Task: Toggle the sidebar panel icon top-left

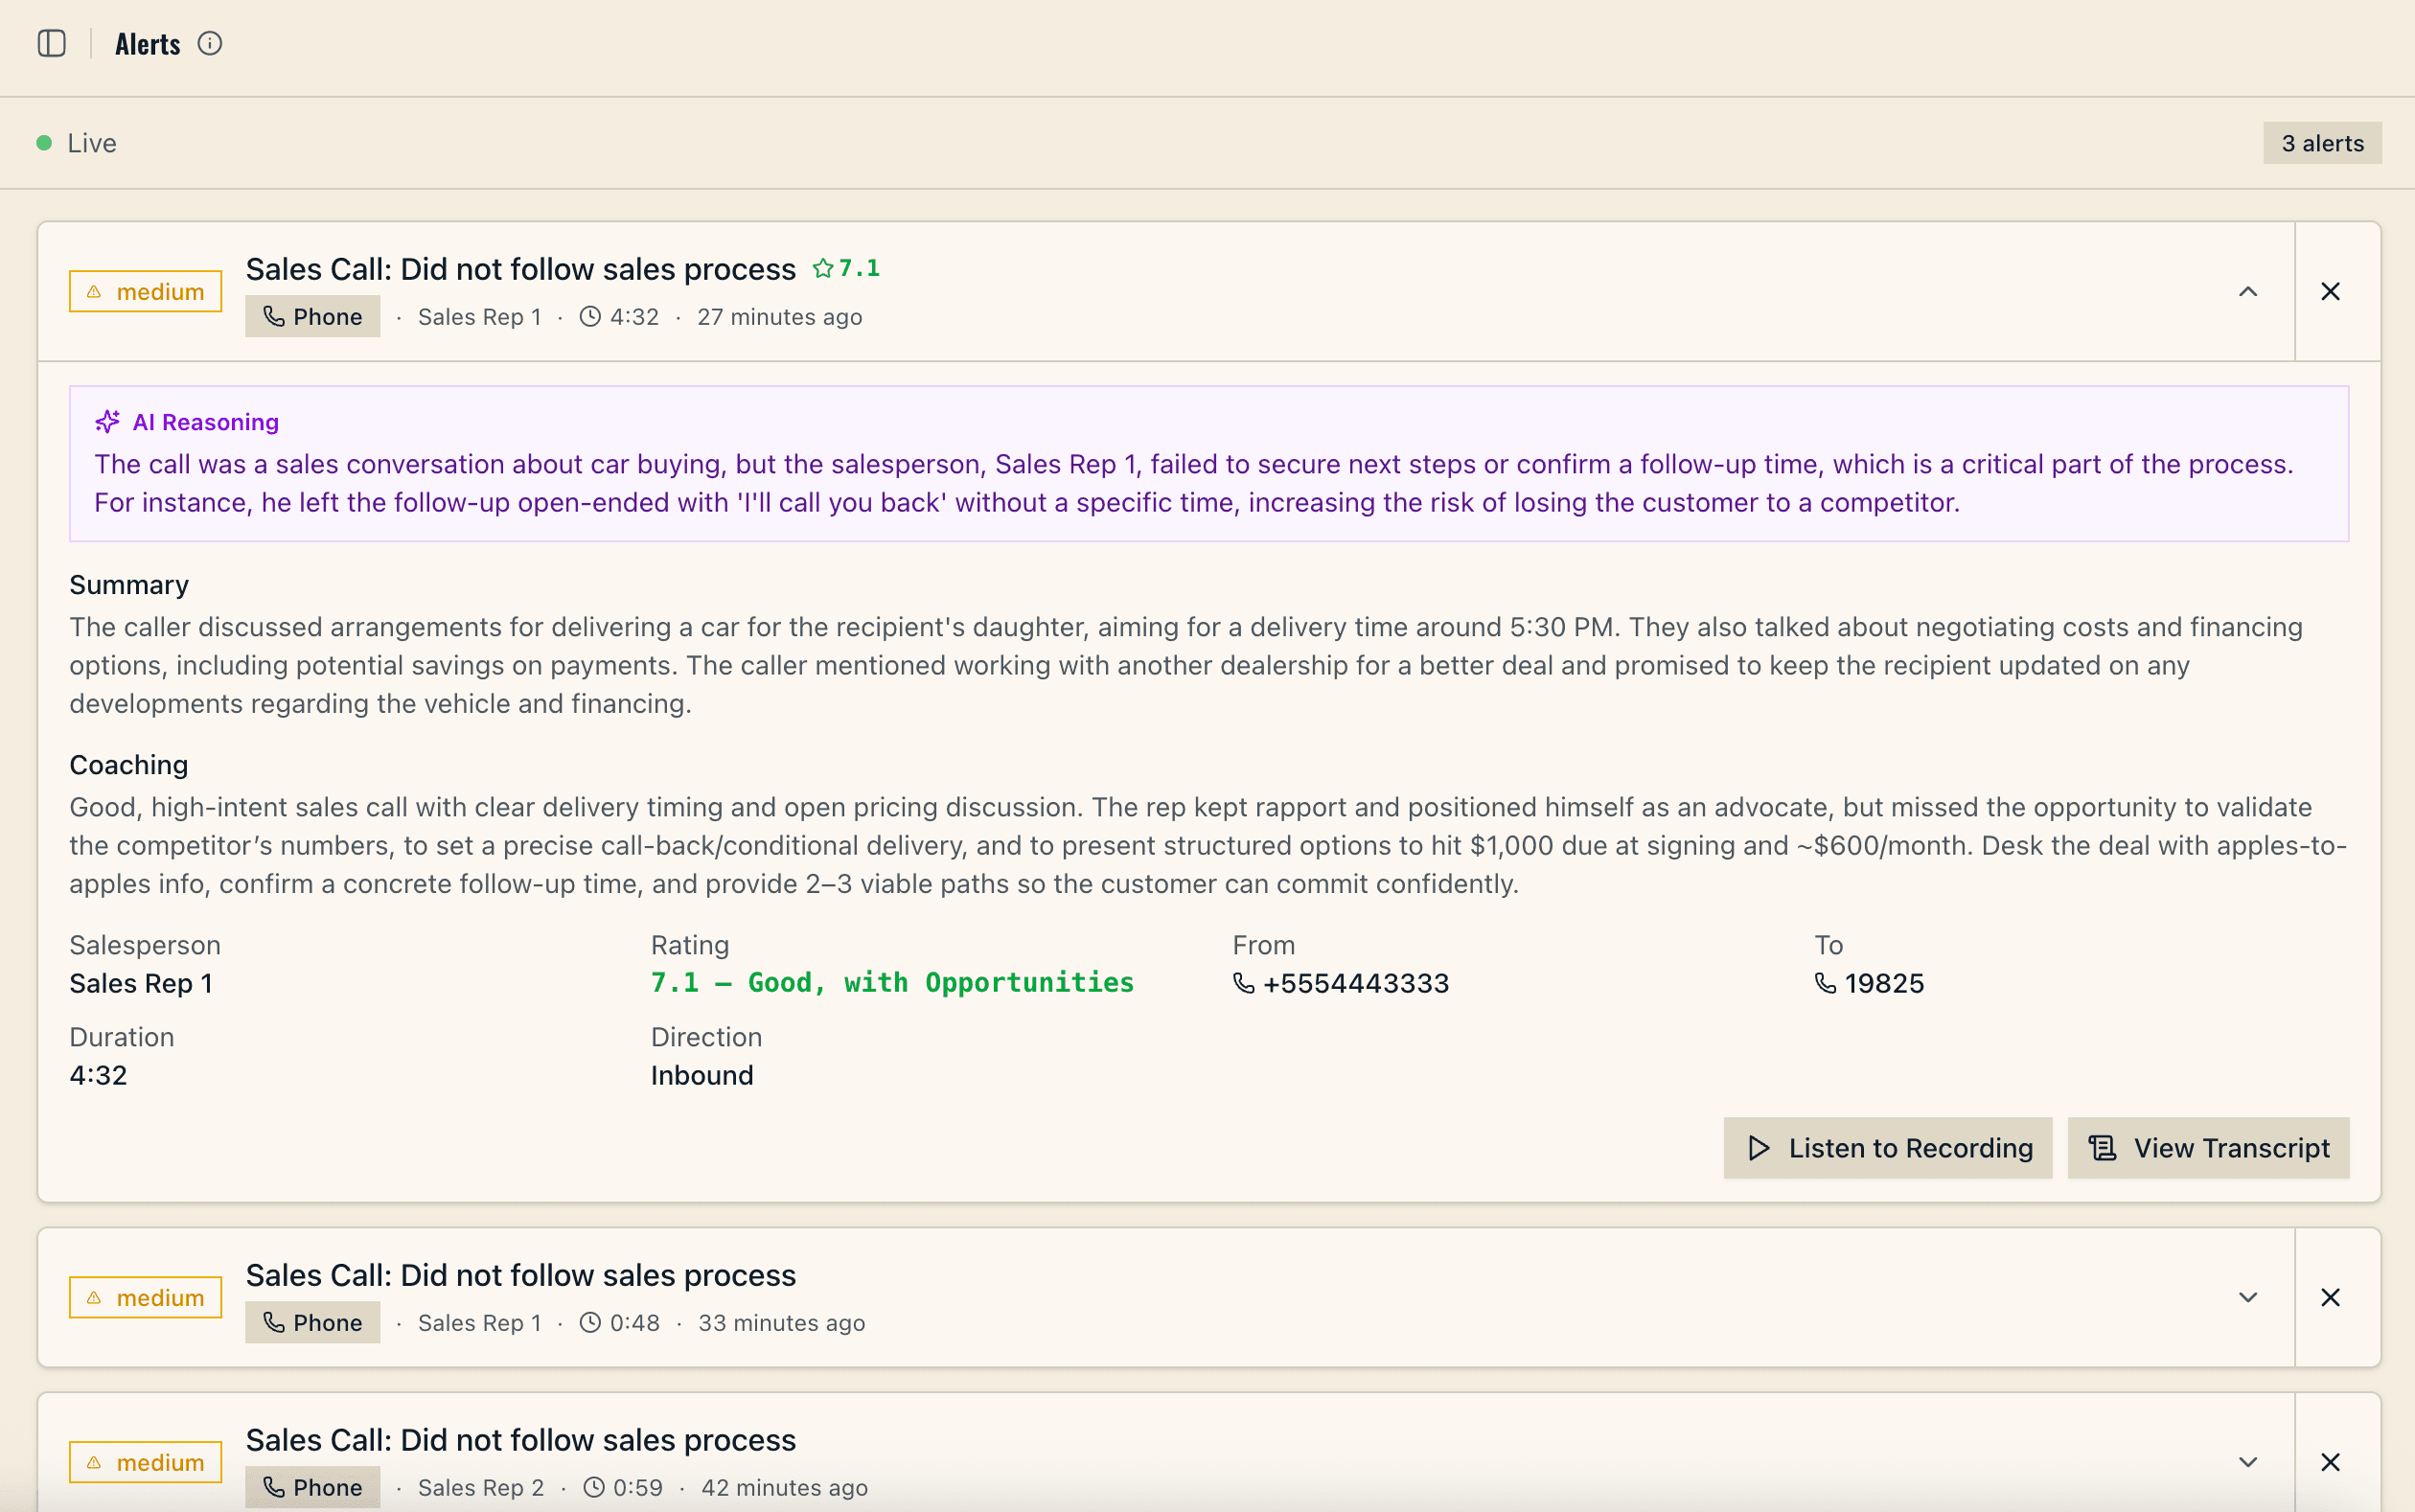Action: [x=52, y=43]
